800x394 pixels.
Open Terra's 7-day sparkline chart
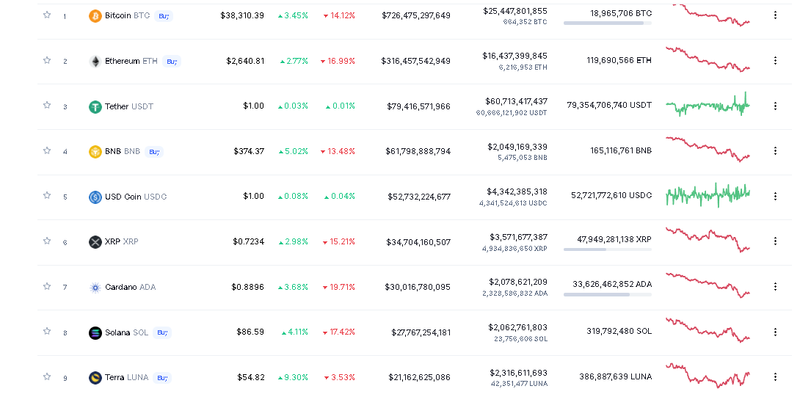[x=708, y=376]
